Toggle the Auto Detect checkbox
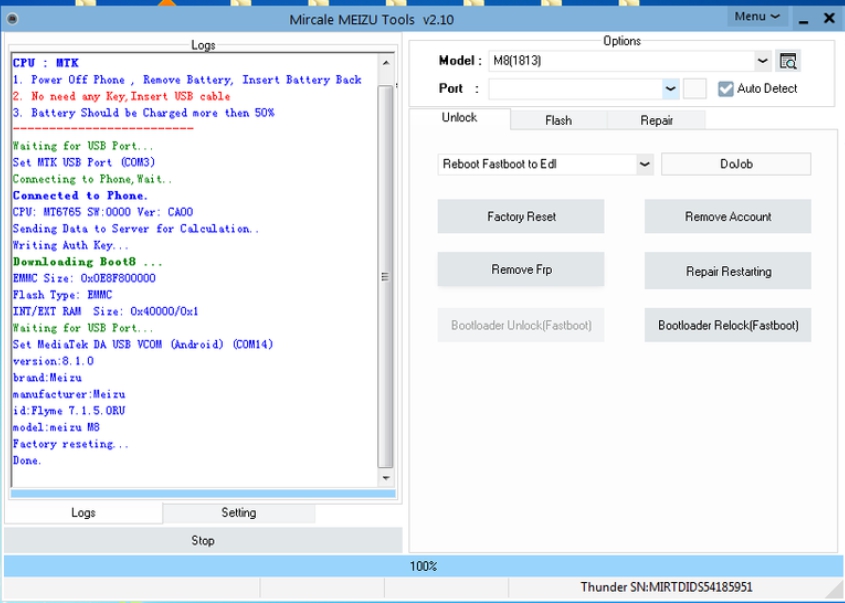The image size is (845, 603). 725,89
